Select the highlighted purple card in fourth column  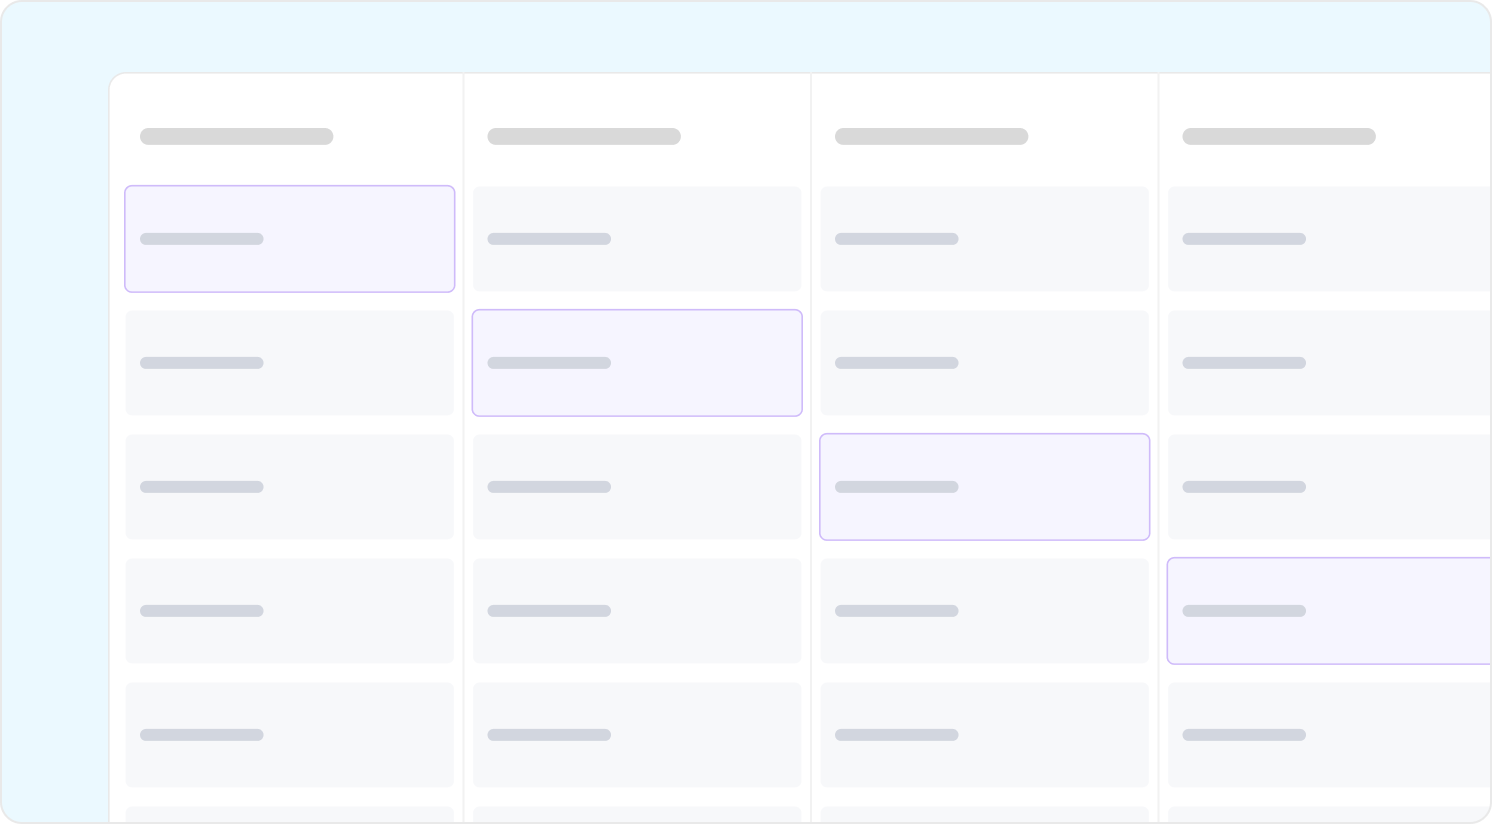point(1329,611)
